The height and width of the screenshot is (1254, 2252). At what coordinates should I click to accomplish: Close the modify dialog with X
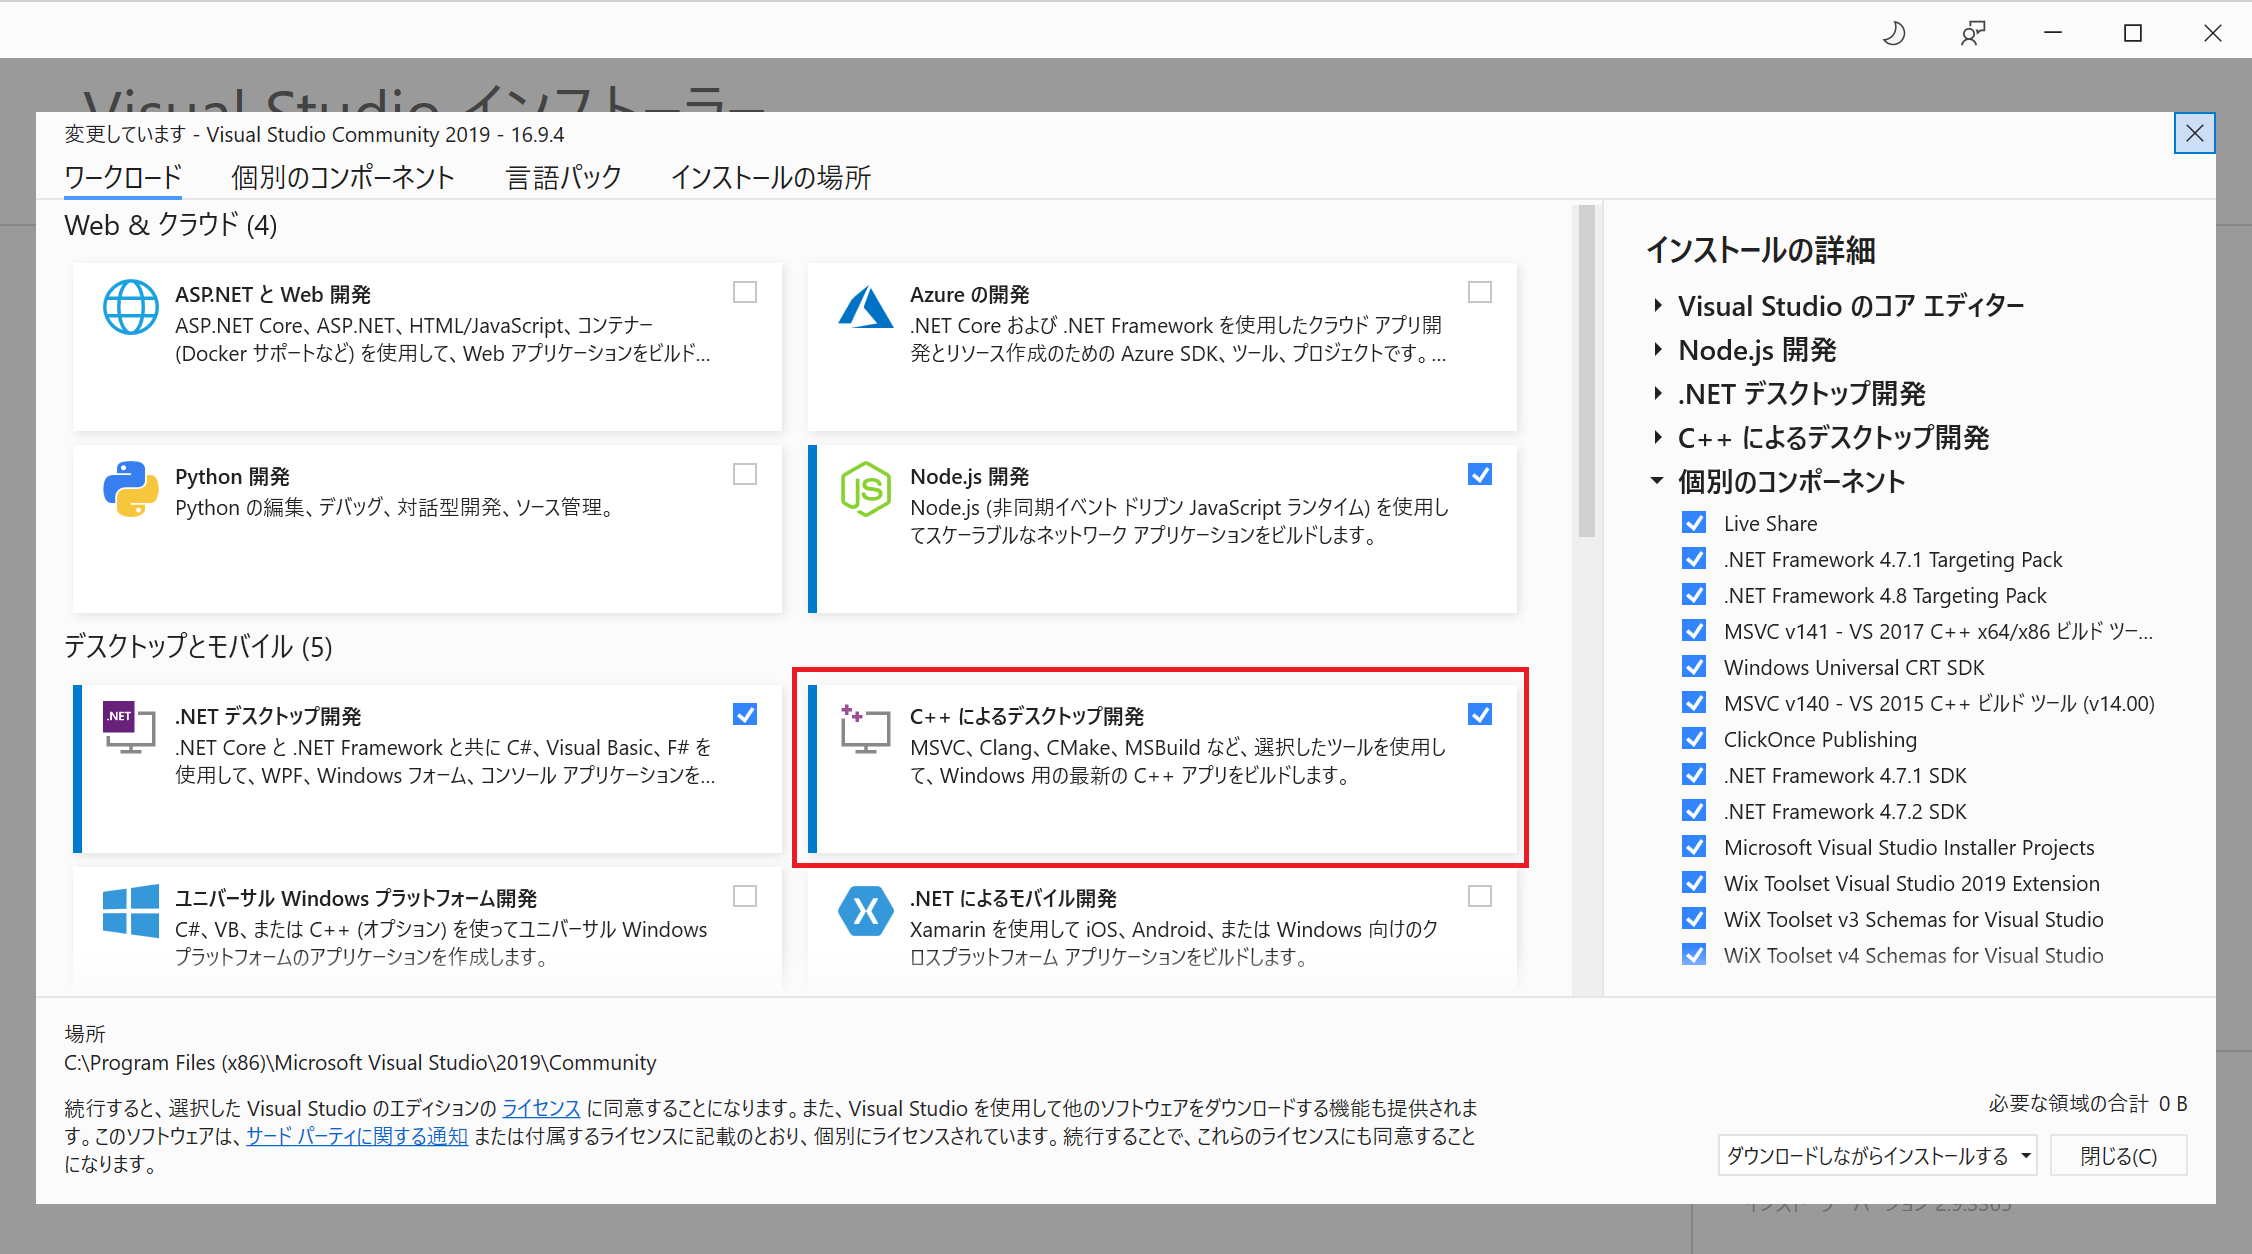point(2195,133)
